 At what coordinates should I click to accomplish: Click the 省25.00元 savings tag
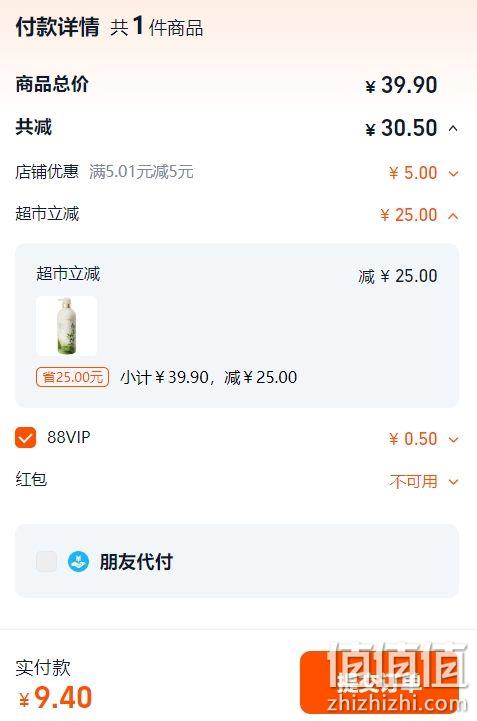pyautogui.click(x=72, y=377)
